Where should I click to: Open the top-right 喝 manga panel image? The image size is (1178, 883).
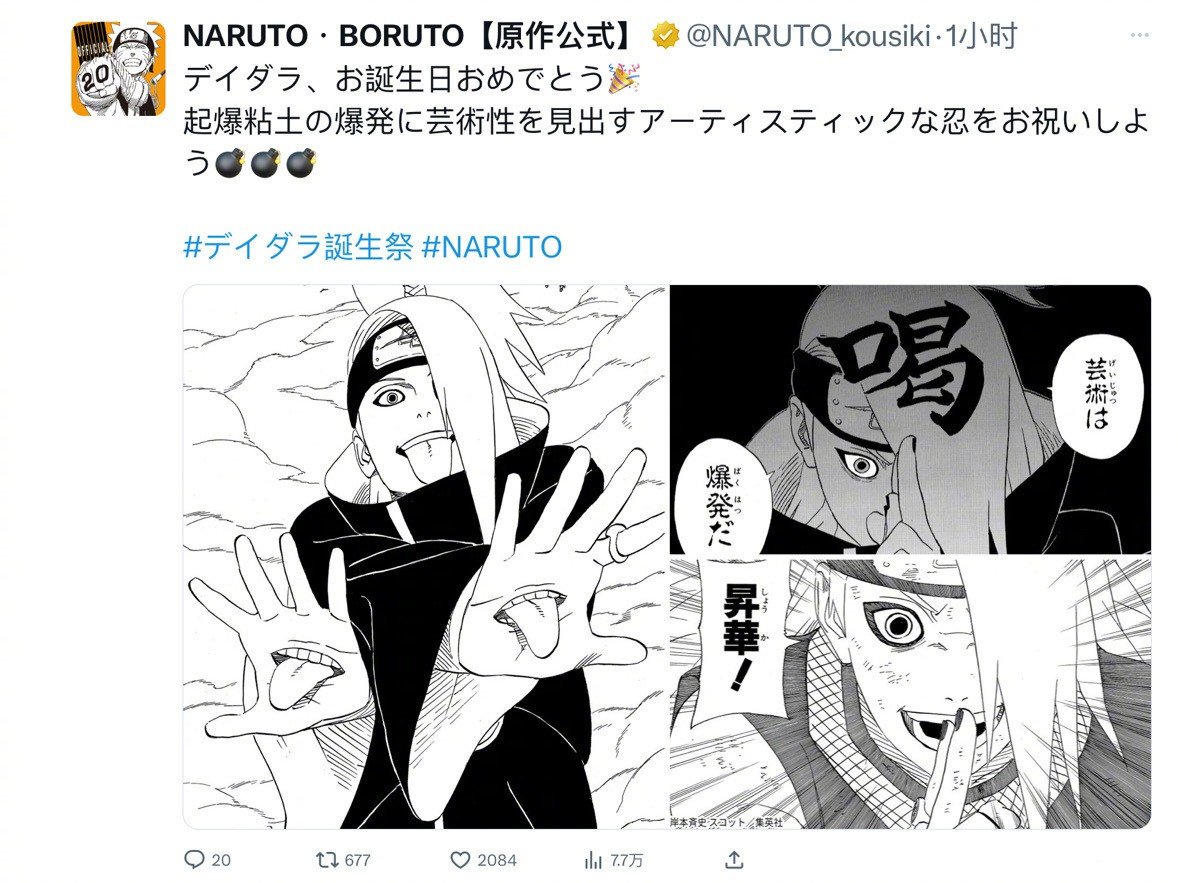[x=911, y=419]
